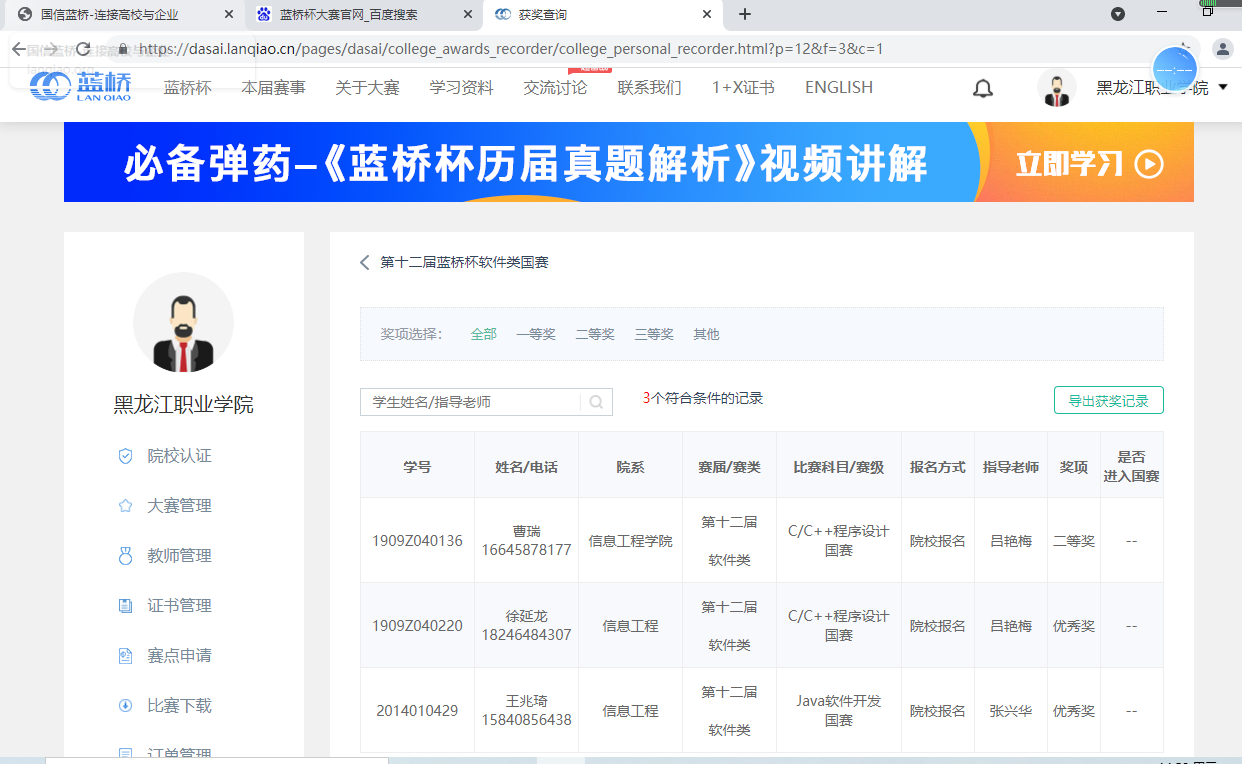Viewport: 1242px width, 764px height.
Task: Expand the 黑龙江职业学院 account dropdown
Action: (x=1223, y=88)
